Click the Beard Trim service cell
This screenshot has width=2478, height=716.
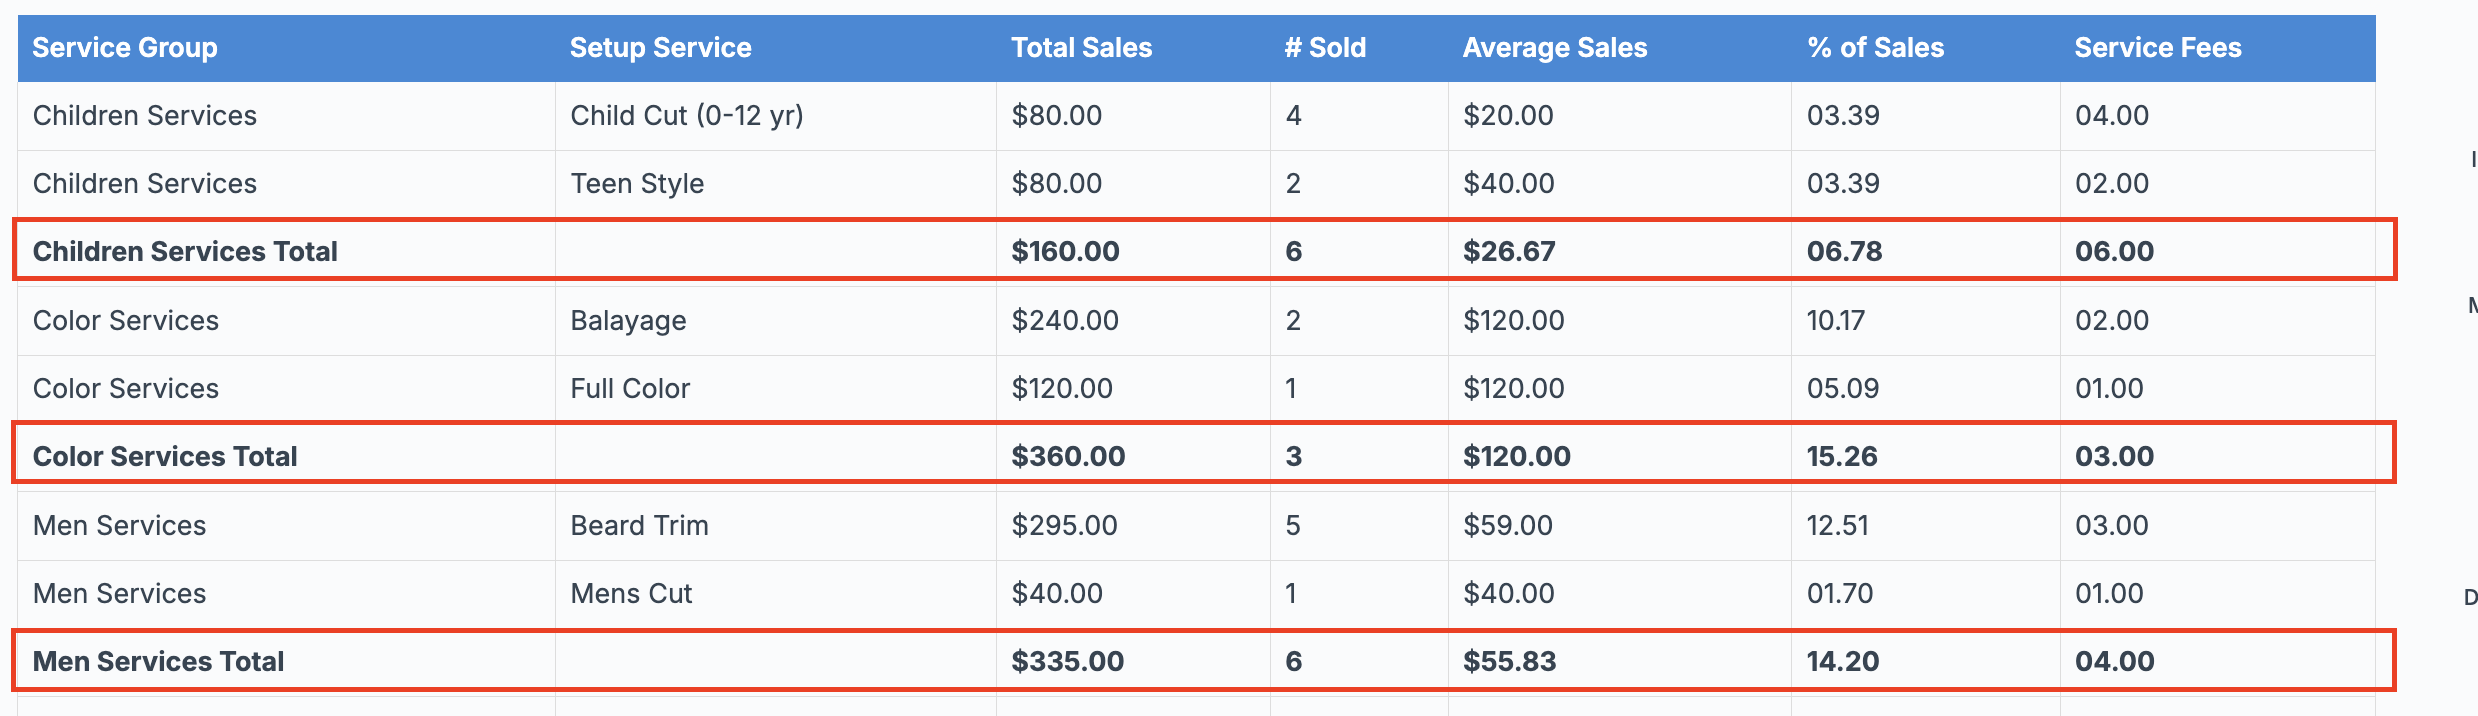(639, 526)
